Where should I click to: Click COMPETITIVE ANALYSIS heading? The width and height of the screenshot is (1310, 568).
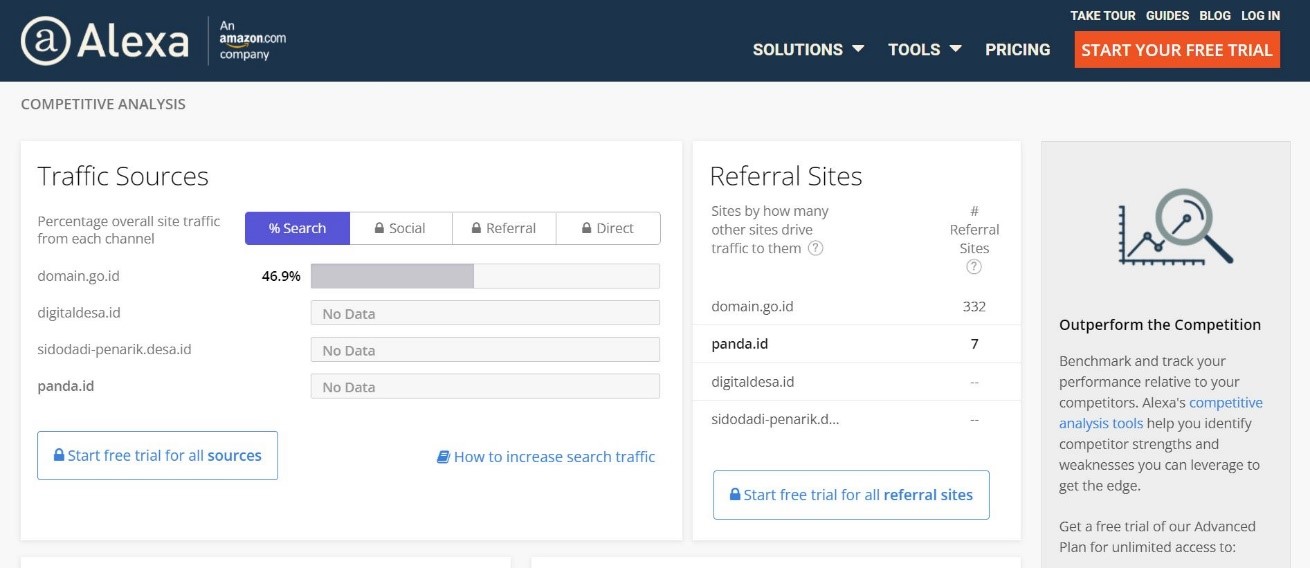point(103,104)
